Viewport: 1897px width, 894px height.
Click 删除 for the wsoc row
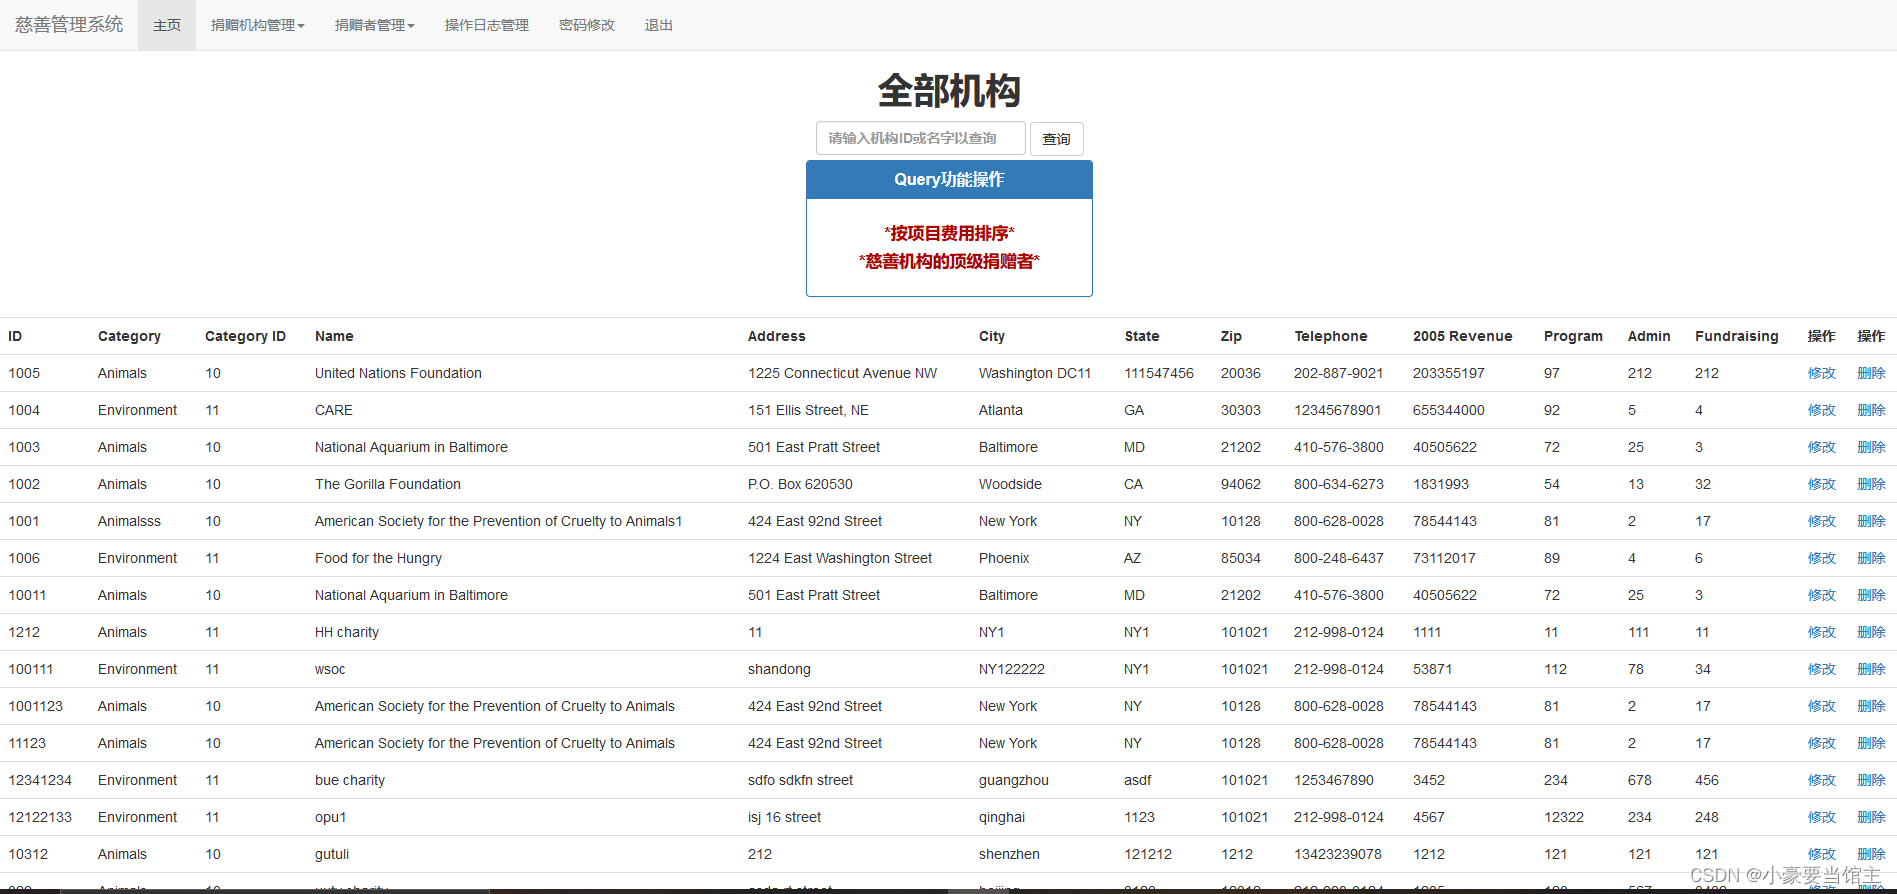click(x=1871, y=669)
